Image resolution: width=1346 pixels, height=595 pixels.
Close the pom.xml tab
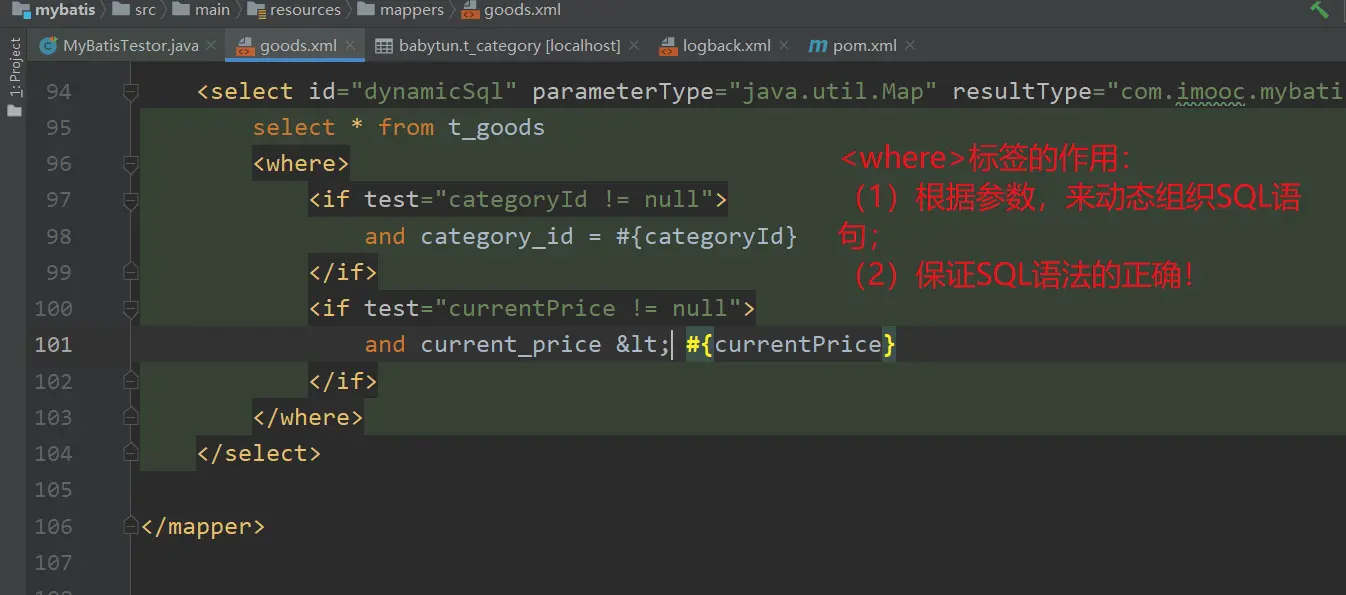point(909,46)
